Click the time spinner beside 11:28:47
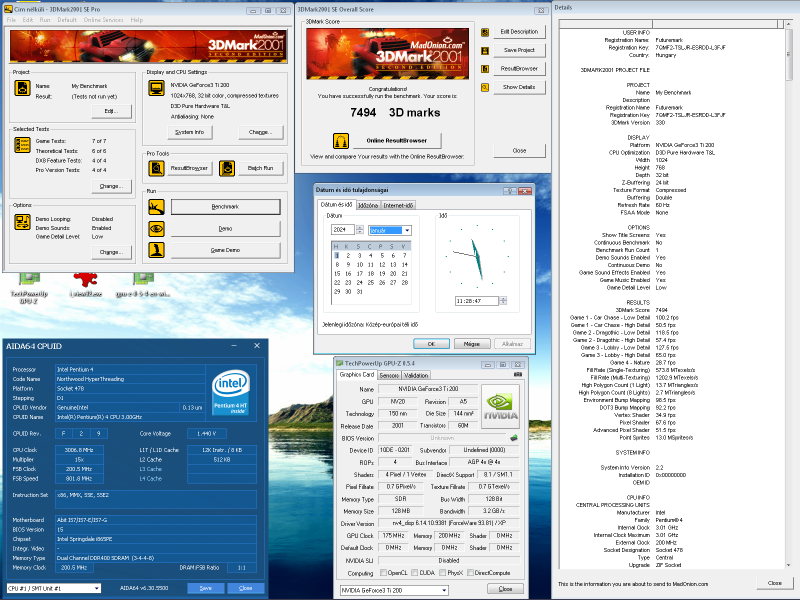The width and height of the screenshot is (800, 600). click(x=503, y=301)
